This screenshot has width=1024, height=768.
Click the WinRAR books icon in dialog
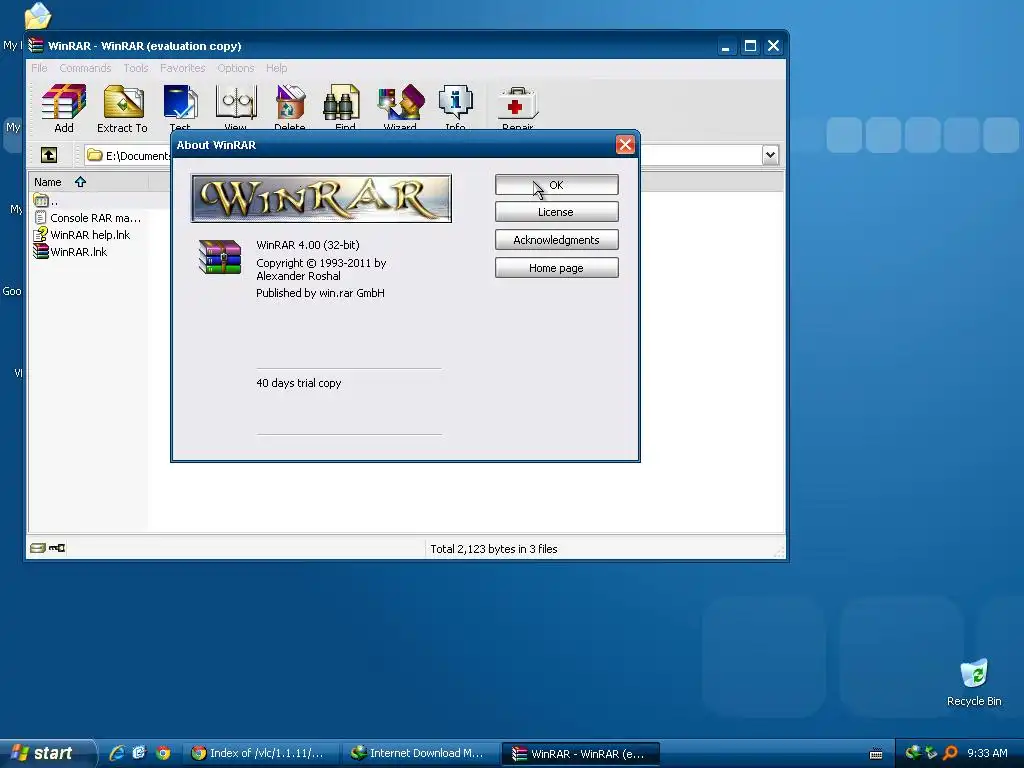(220, 257)
